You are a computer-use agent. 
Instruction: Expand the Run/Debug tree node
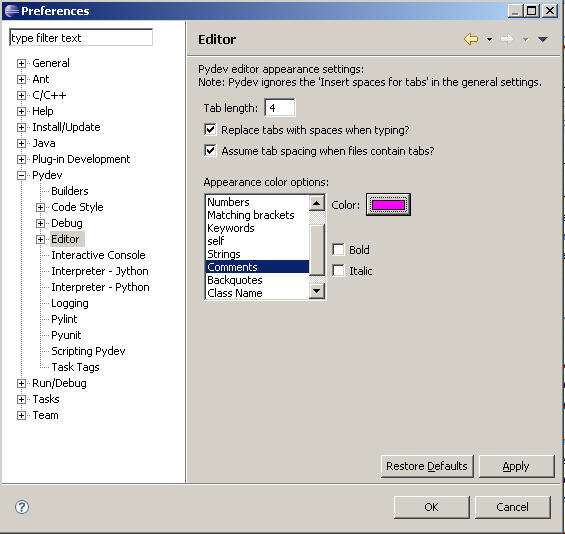pyautogui.click(x=21, y=383)
